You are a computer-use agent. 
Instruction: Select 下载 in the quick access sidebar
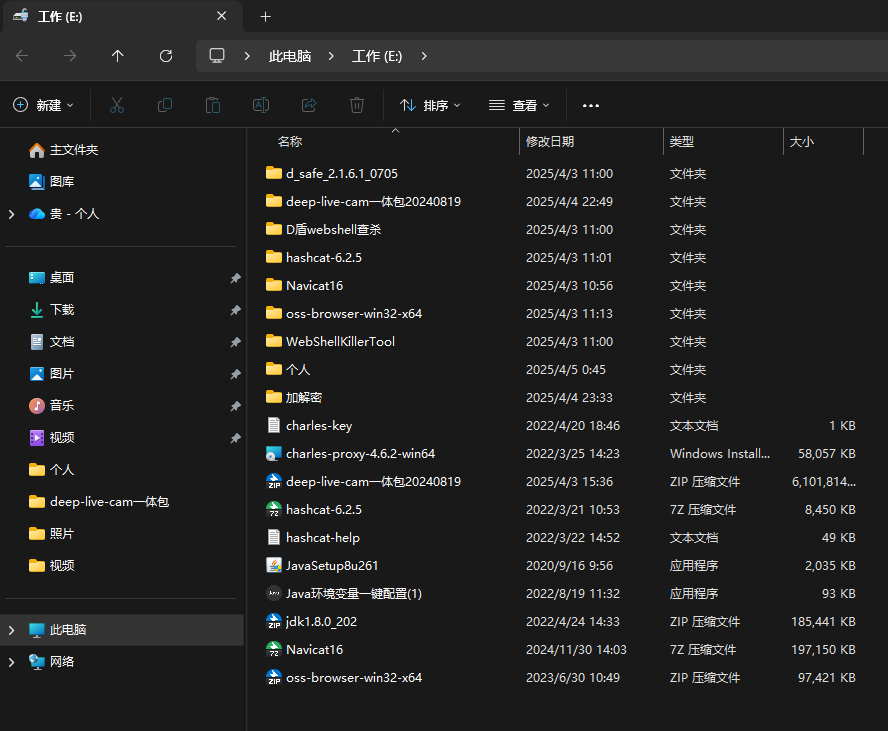pos(62,310)
